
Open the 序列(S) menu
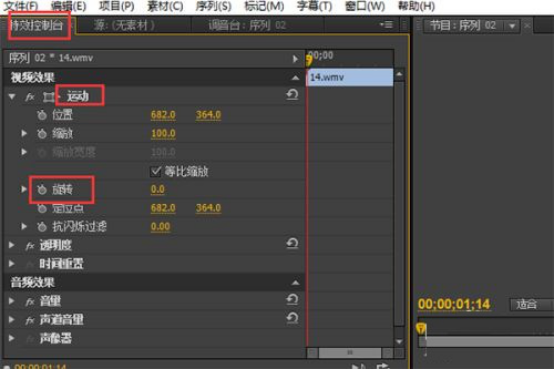213,6
